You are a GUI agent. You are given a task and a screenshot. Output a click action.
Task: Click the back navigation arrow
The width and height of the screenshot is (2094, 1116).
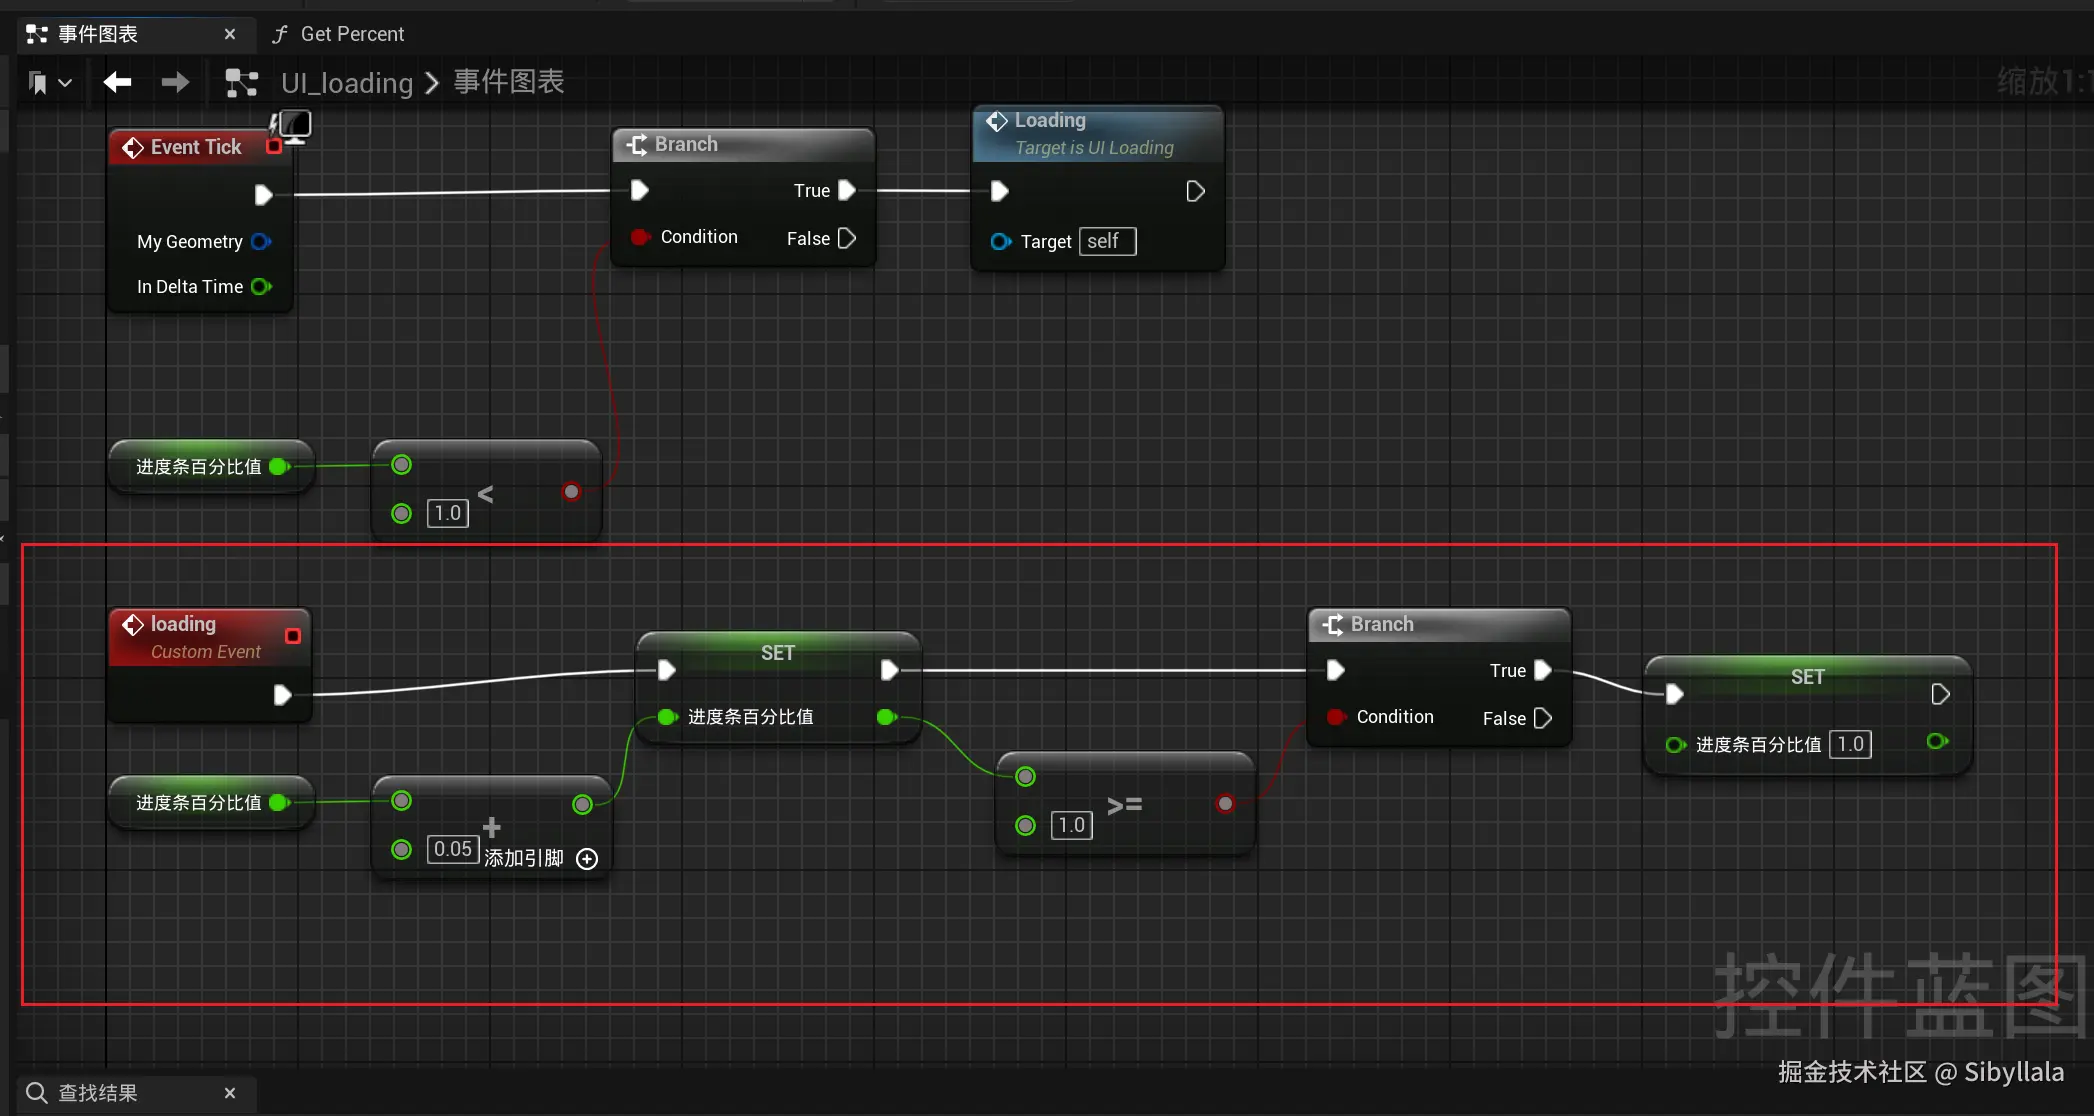[117, 82]
